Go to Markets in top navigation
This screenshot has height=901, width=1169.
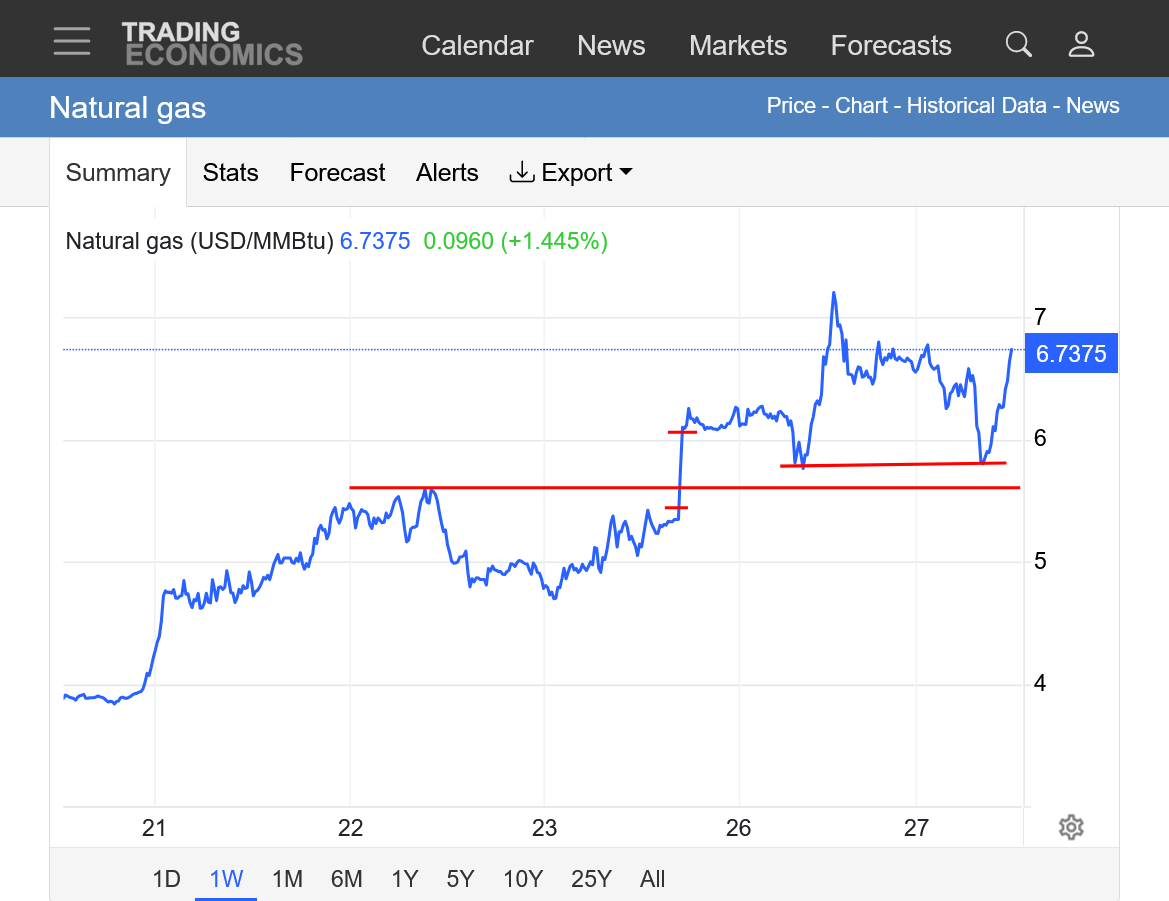coord(738,46)
